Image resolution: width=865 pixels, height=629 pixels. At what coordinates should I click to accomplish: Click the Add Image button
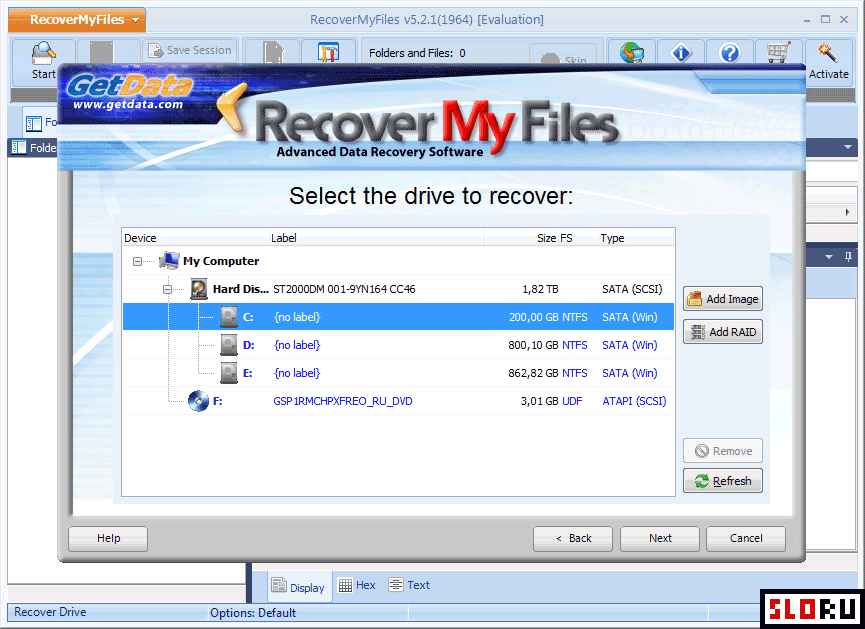723,299
